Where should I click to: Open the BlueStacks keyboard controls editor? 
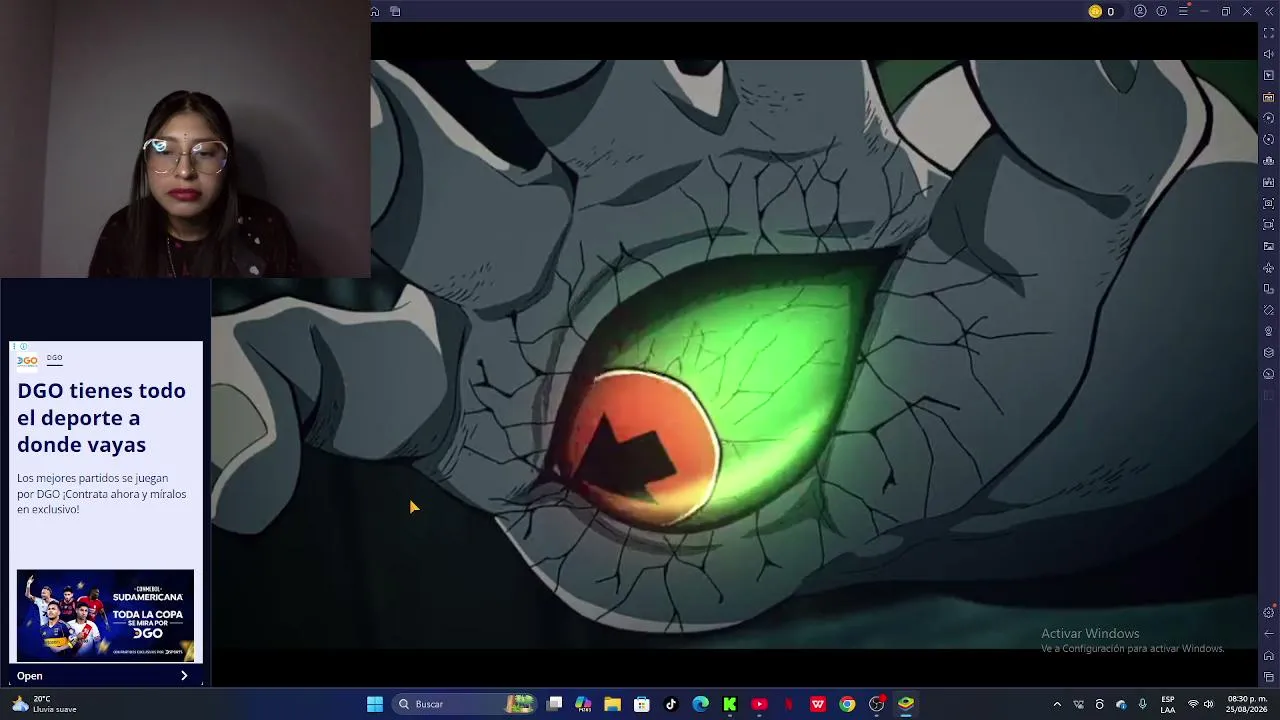pos(1269,97)
